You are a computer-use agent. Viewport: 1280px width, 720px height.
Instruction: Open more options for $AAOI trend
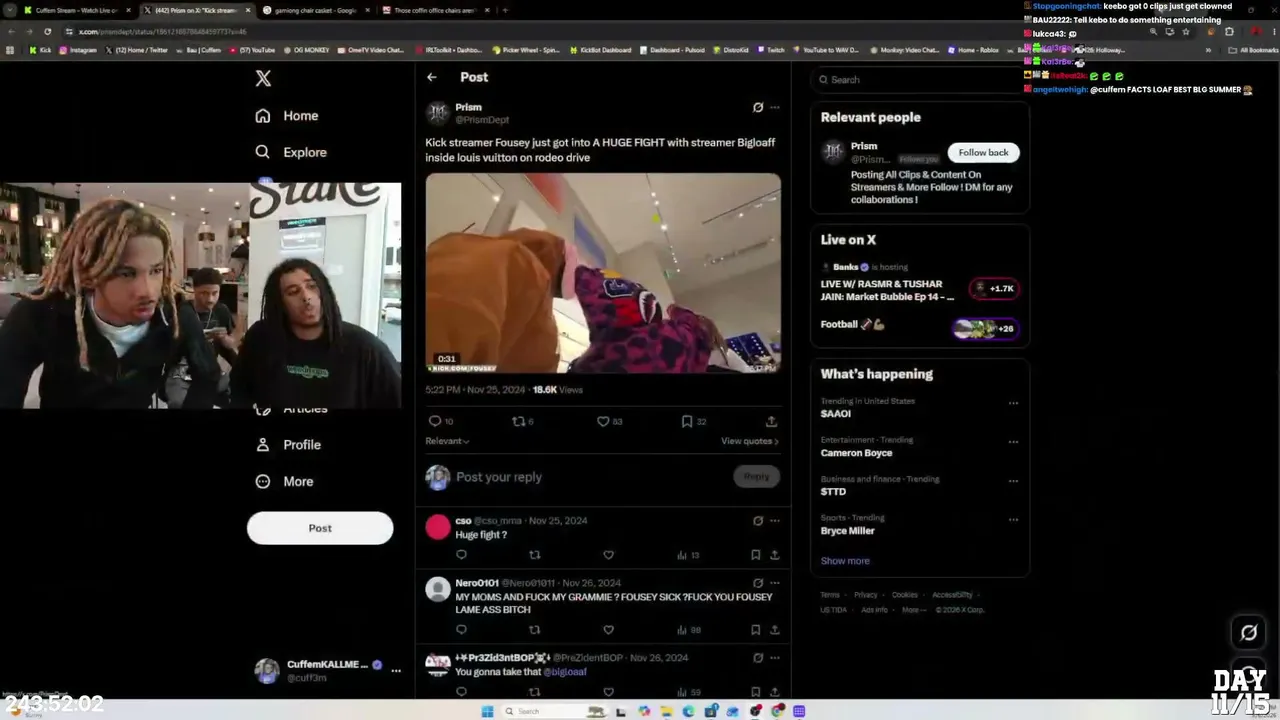click(1013, 404)
